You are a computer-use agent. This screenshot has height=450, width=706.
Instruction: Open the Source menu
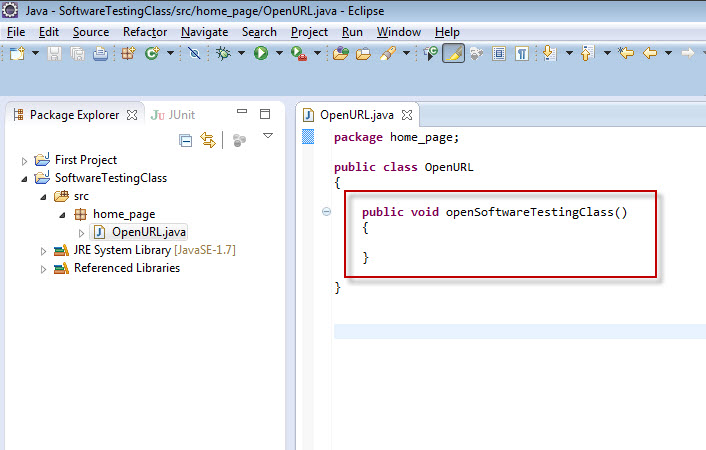coord(91,32)
